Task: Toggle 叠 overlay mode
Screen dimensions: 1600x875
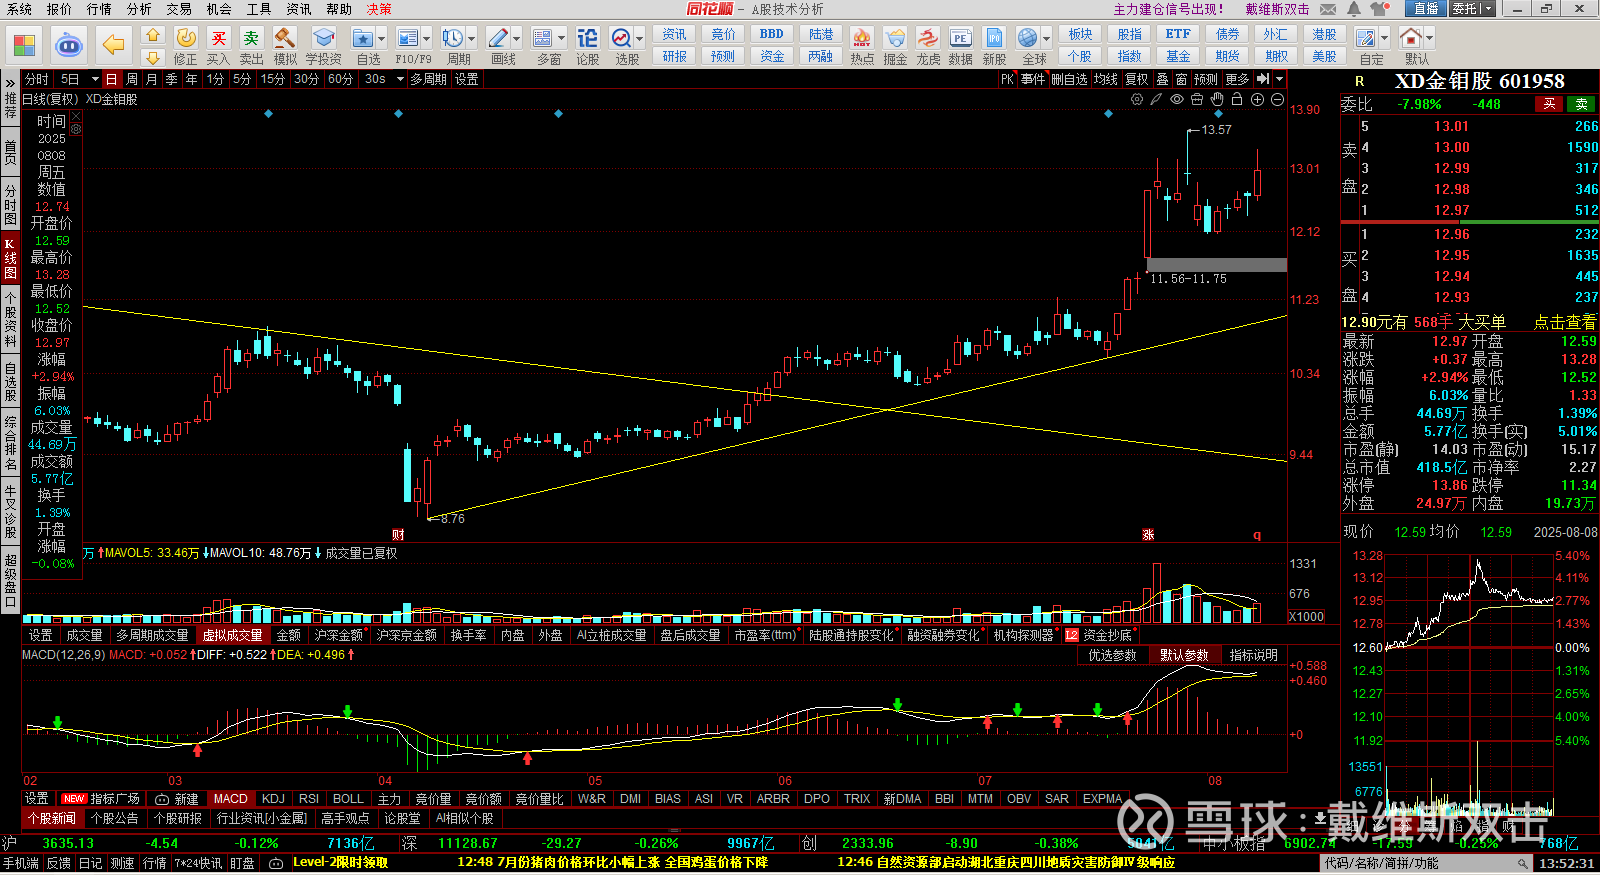Action: pos(1162,79)
